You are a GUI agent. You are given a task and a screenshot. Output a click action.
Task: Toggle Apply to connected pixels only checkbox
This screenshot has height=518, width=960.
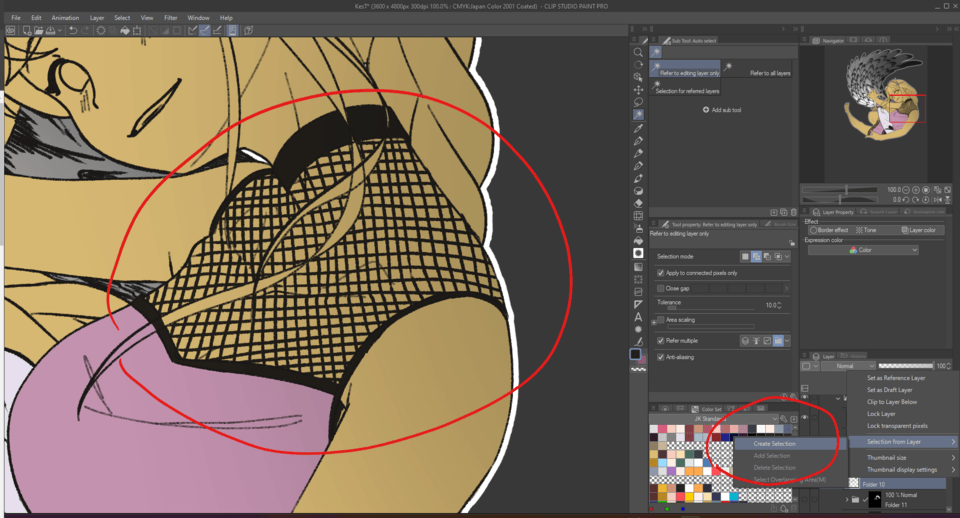(x=661, y=273)
